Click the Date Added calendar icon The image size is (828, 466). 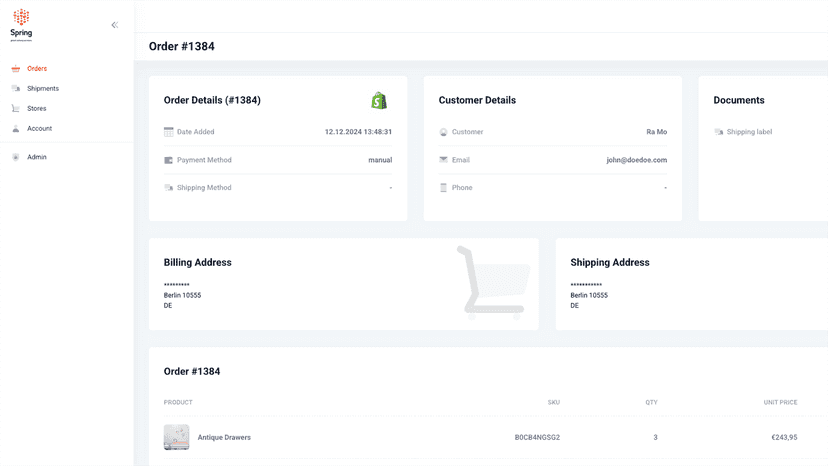coord(168,132)
